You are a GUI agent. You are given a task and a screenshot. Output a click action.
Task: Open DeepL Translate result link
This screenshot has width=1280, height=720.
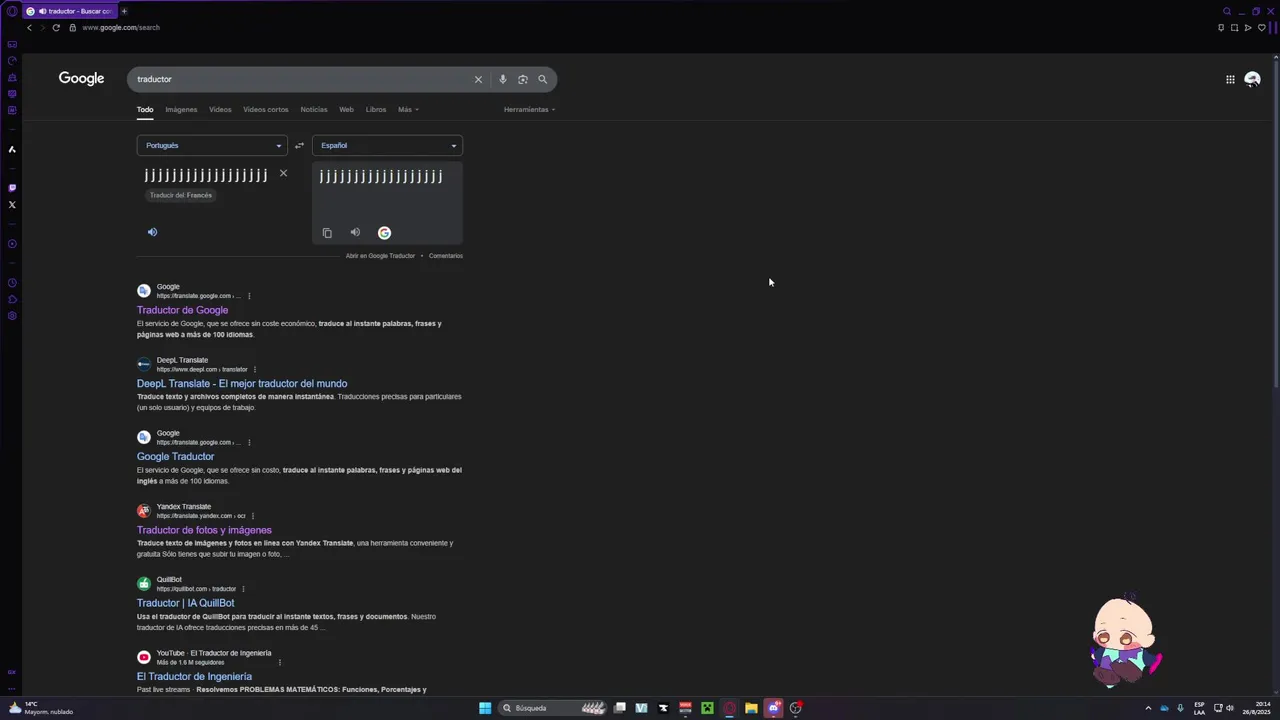[x=242, y=383]
